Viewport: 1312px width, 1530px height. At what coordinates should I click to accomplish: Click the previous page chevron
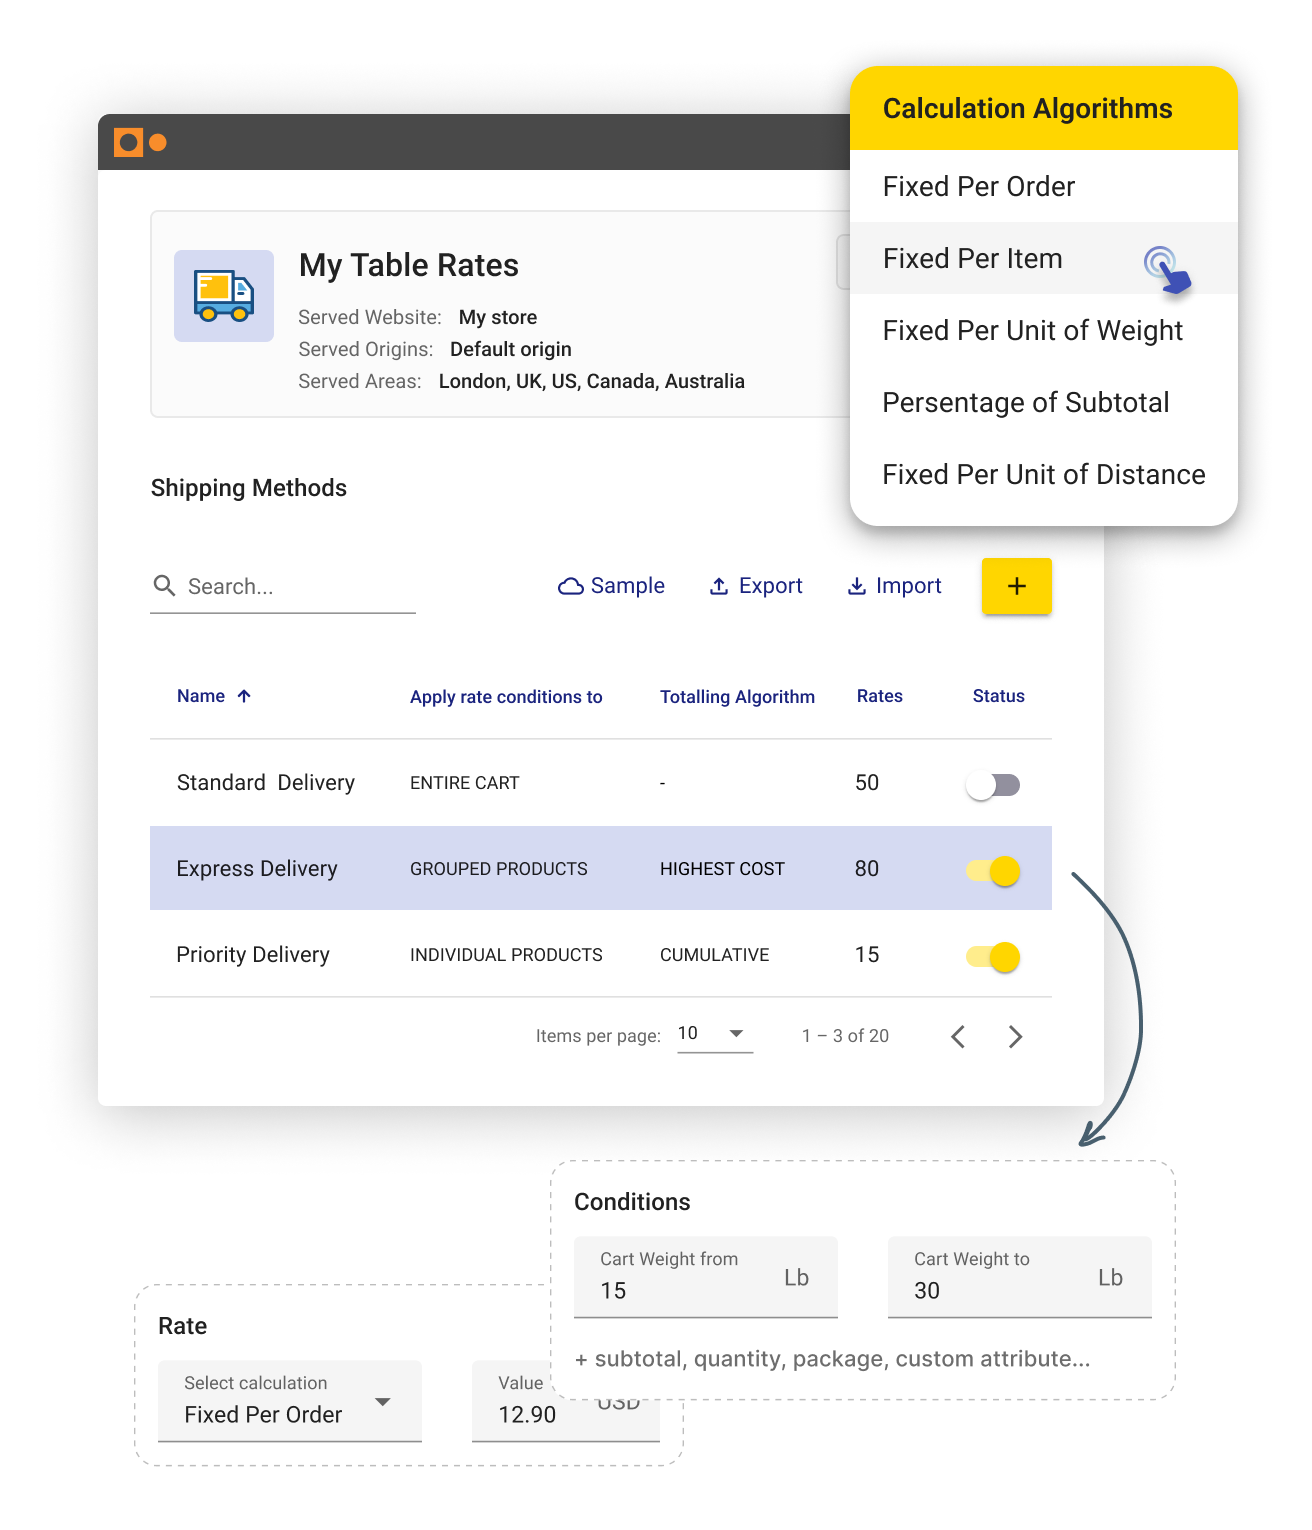(957, 1036)
